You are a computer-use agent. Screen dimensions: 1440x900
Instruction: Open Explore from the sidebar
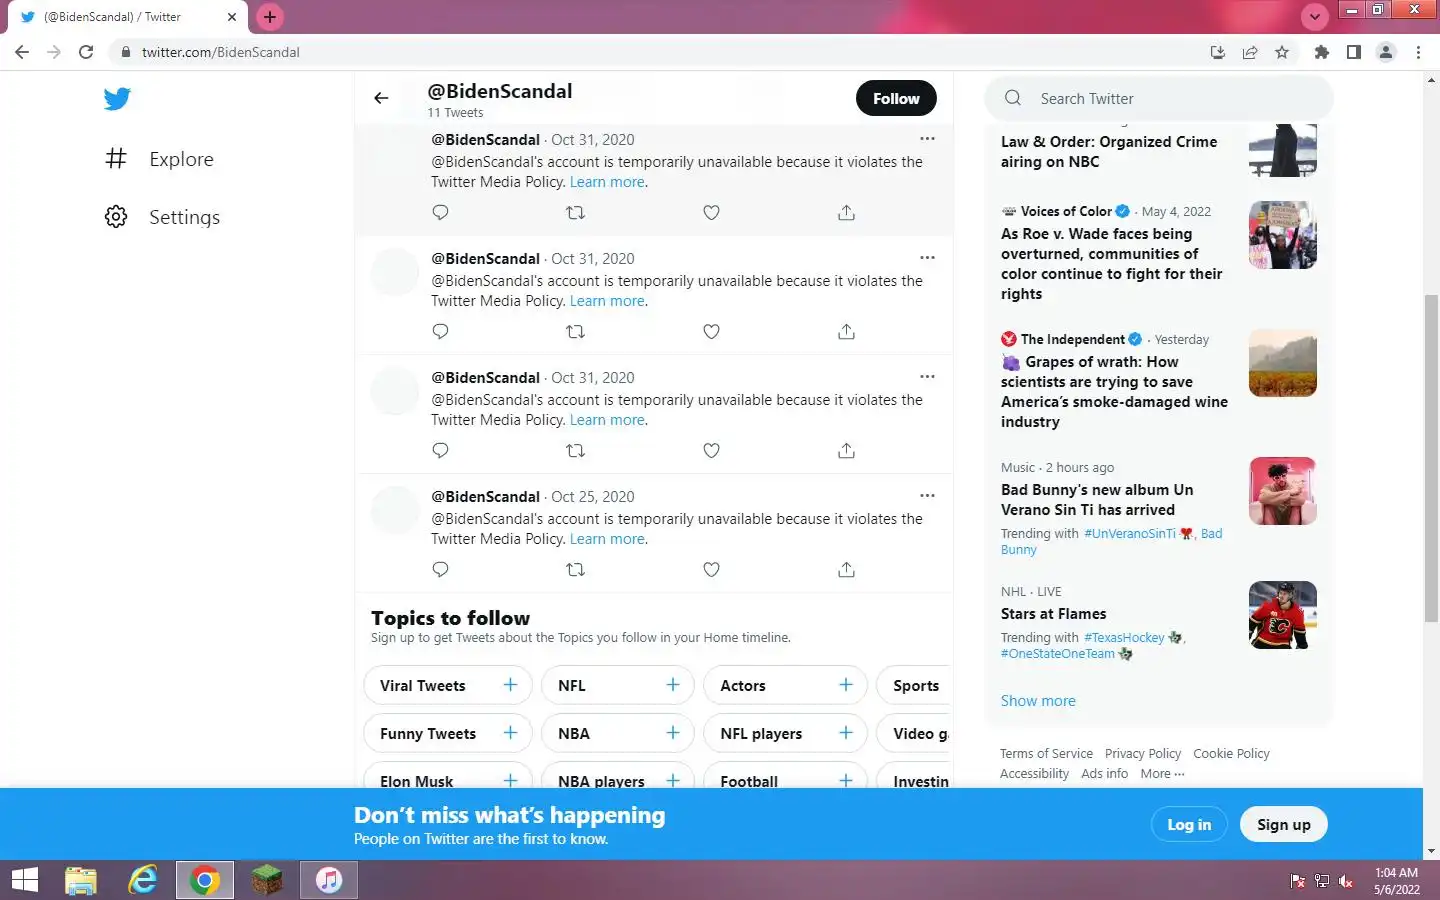tap(160, 159)
